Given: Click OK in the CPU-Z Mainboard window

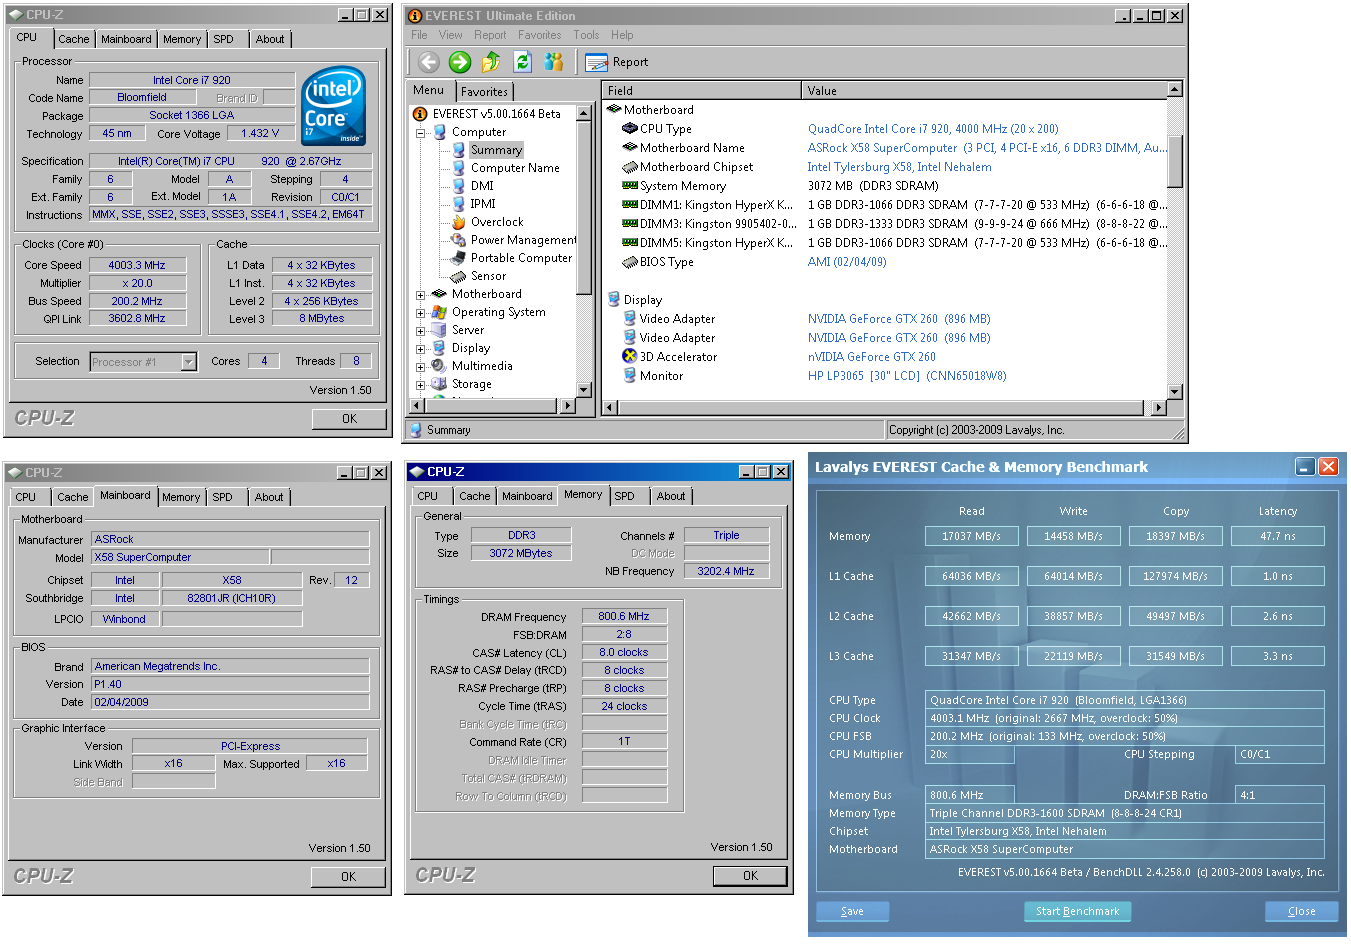Looking at the screenshot, I should click(x=348, y=877).
